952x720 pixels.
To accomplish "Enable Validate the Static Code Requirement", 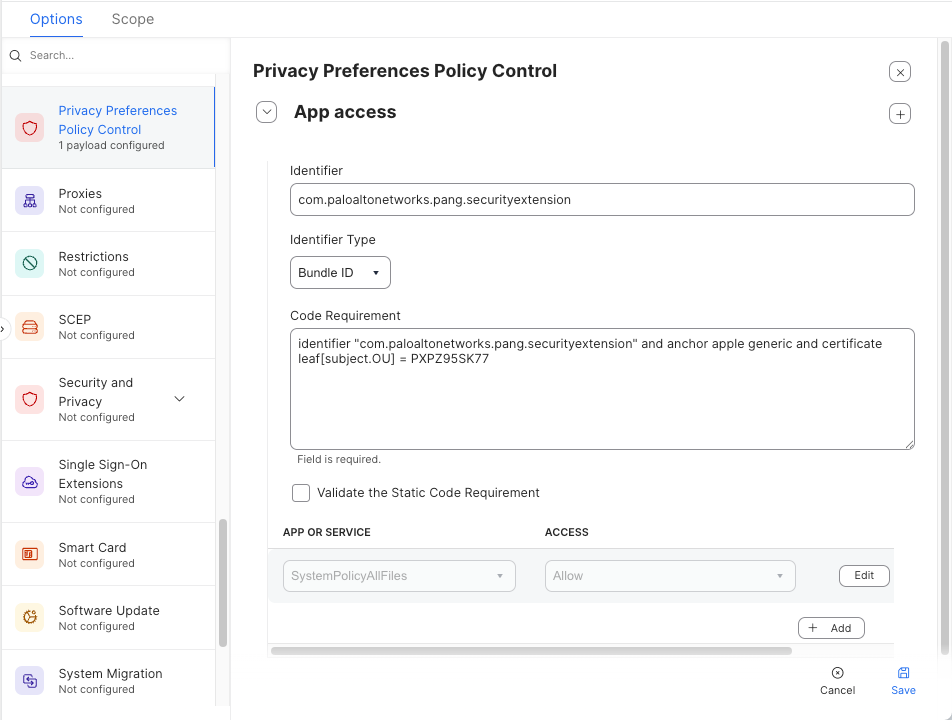I will (x=301, y=493).
